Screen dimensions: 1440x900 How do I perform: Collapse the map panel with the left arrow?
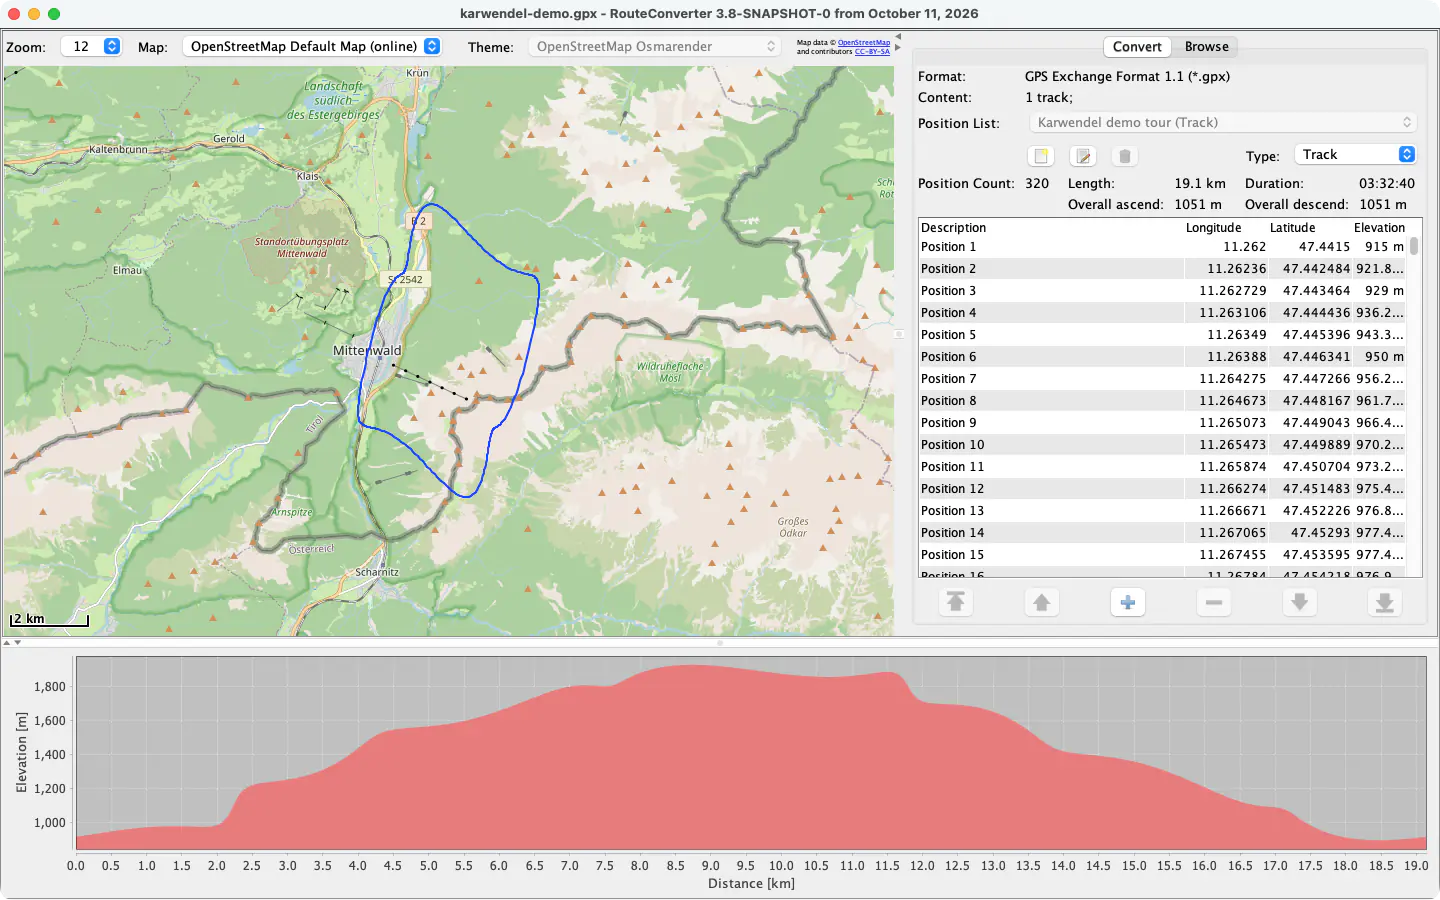pos(898,37)
